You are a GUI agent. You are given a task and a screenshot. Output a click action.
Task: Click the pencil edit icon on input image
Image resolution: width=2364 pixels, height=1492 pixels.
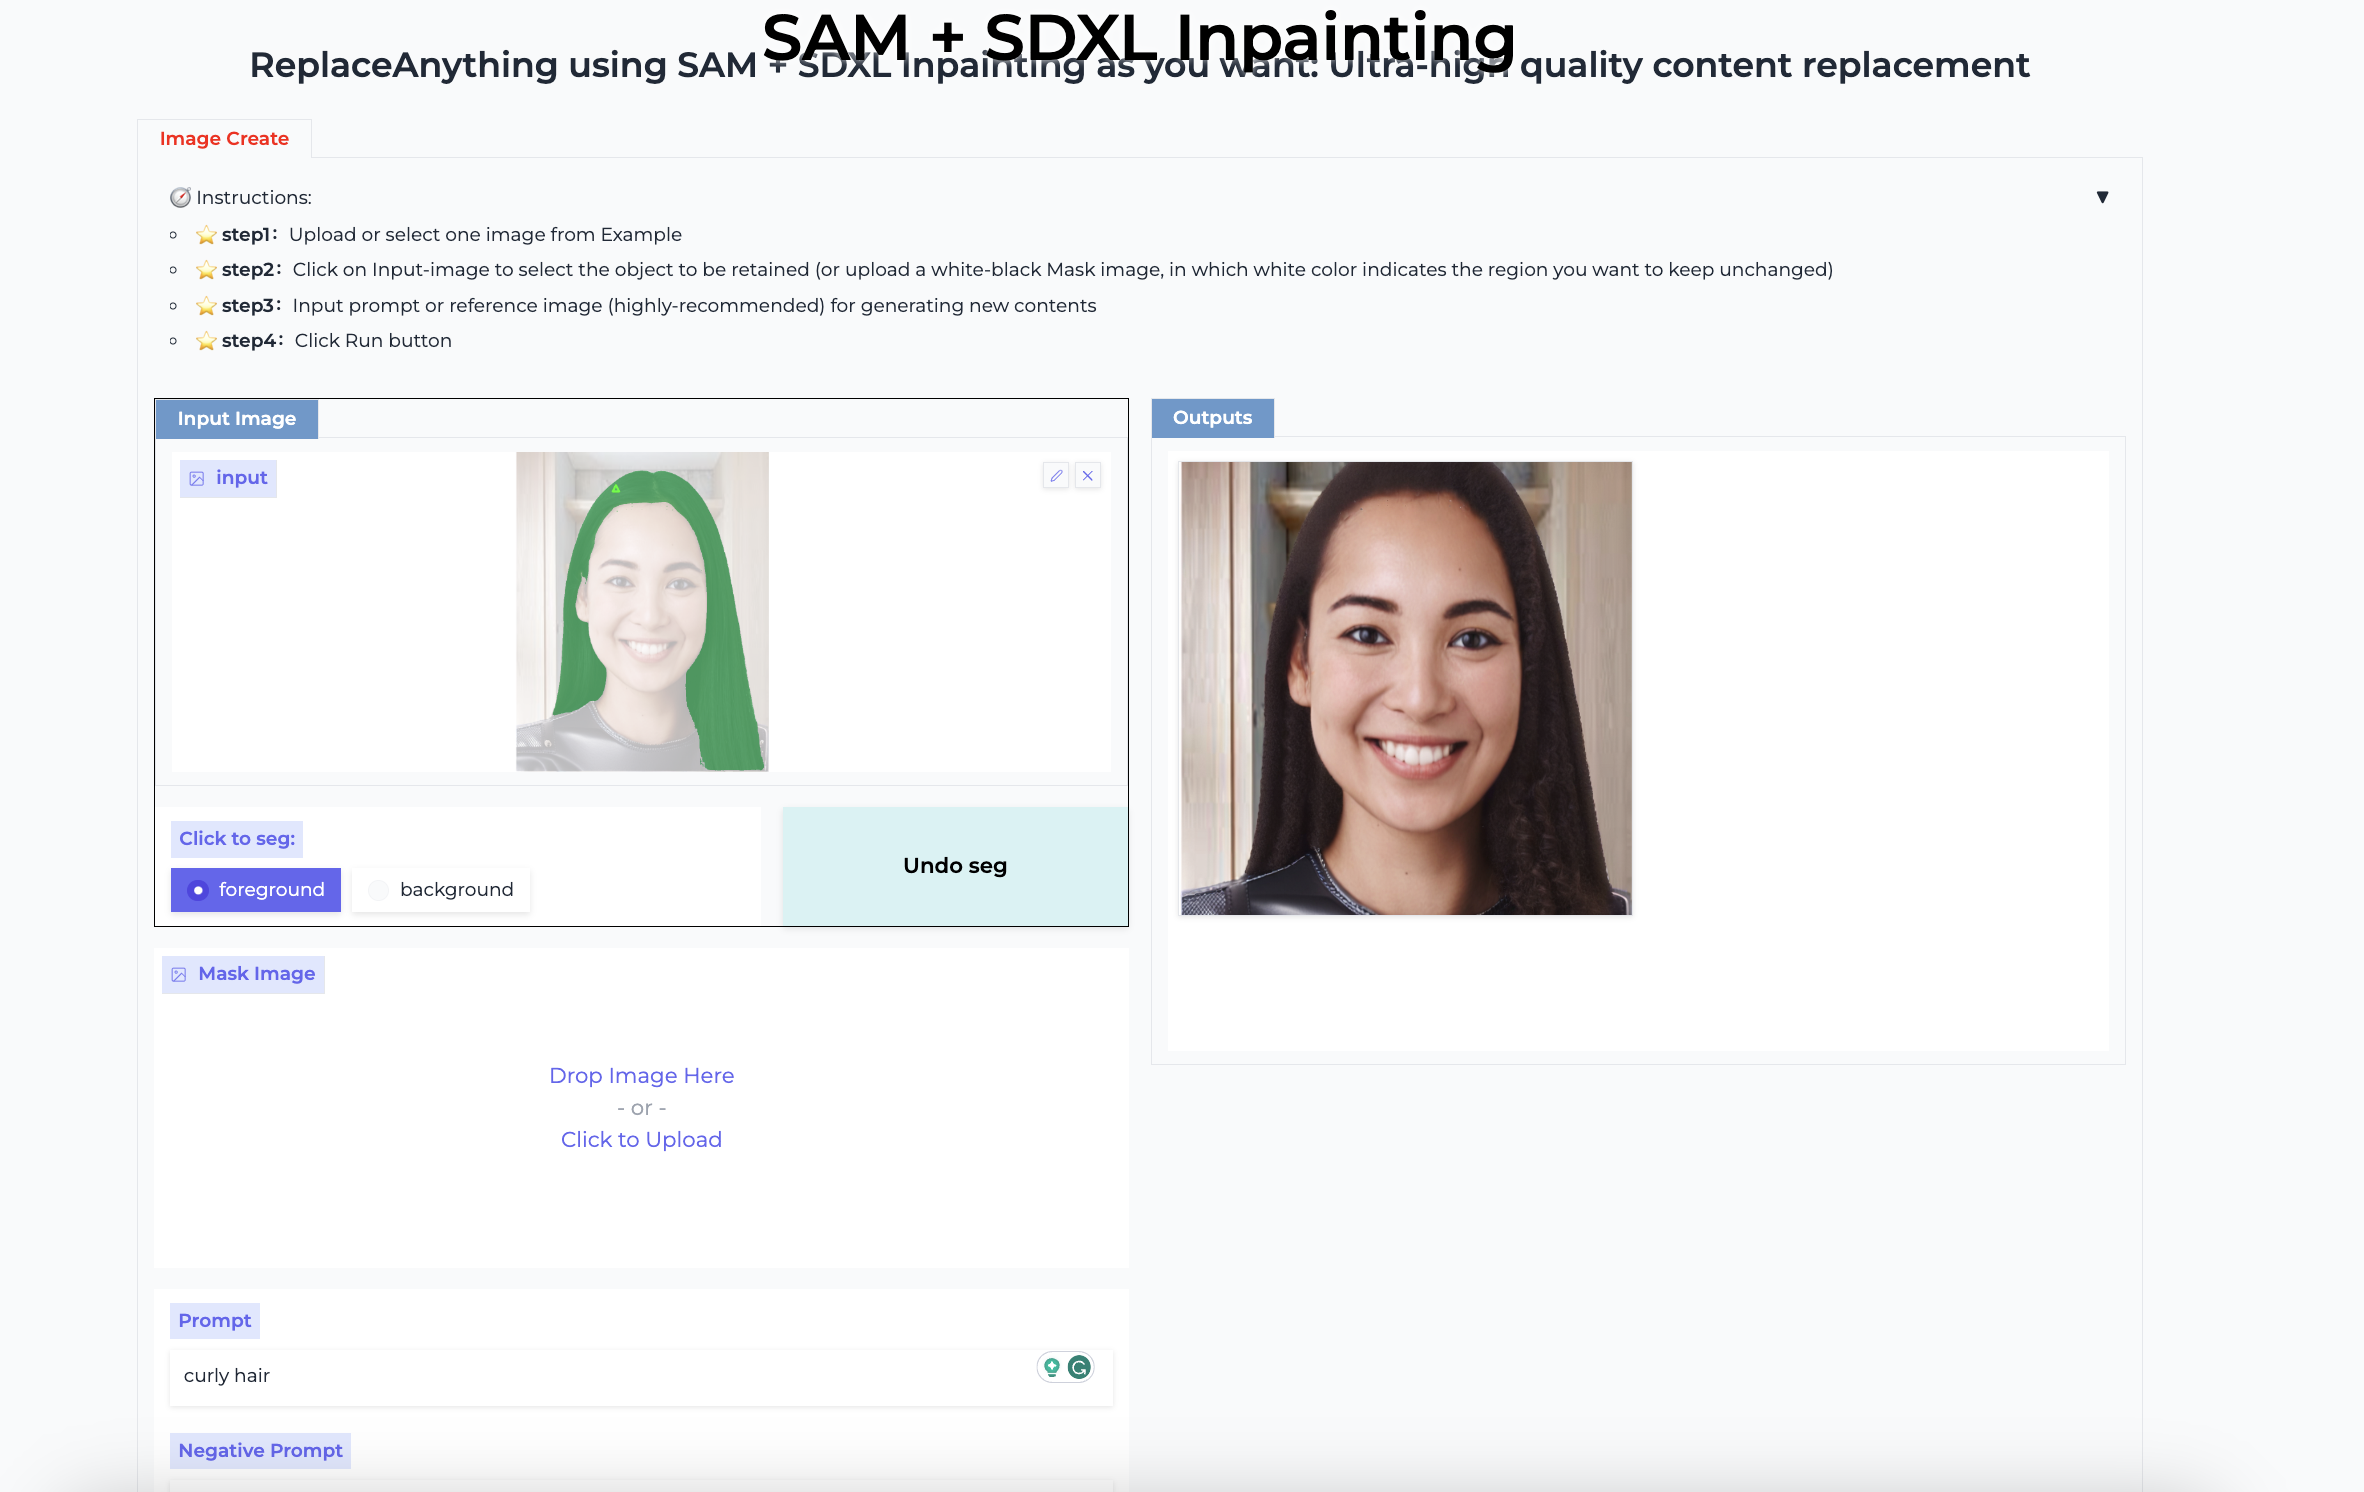pyautogui.click(x=1056, y=476)
